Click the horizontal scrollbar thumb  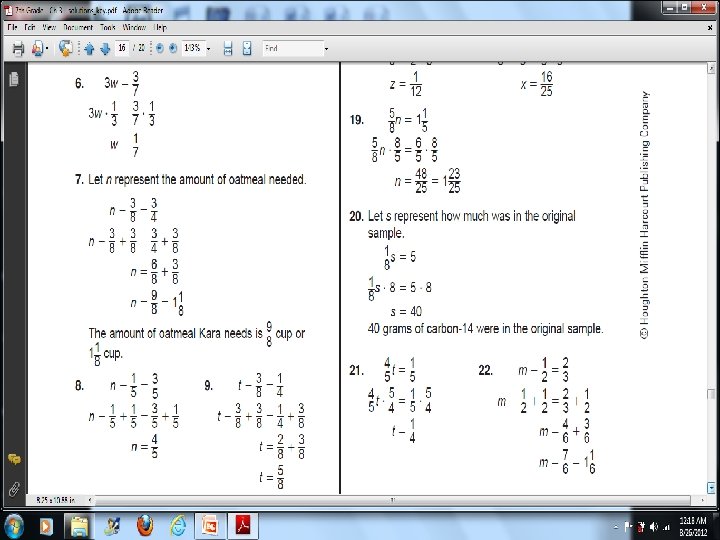(x=393, y=500)
